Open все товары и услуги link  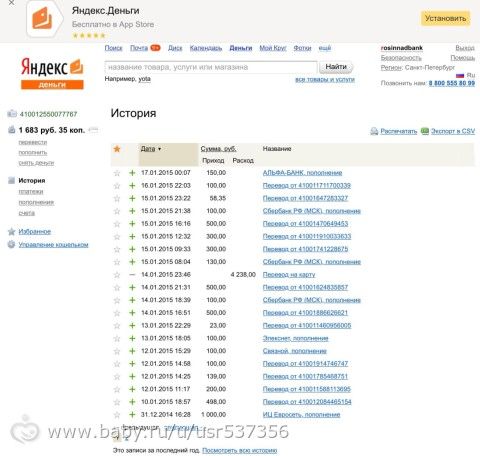pos(325,79)
